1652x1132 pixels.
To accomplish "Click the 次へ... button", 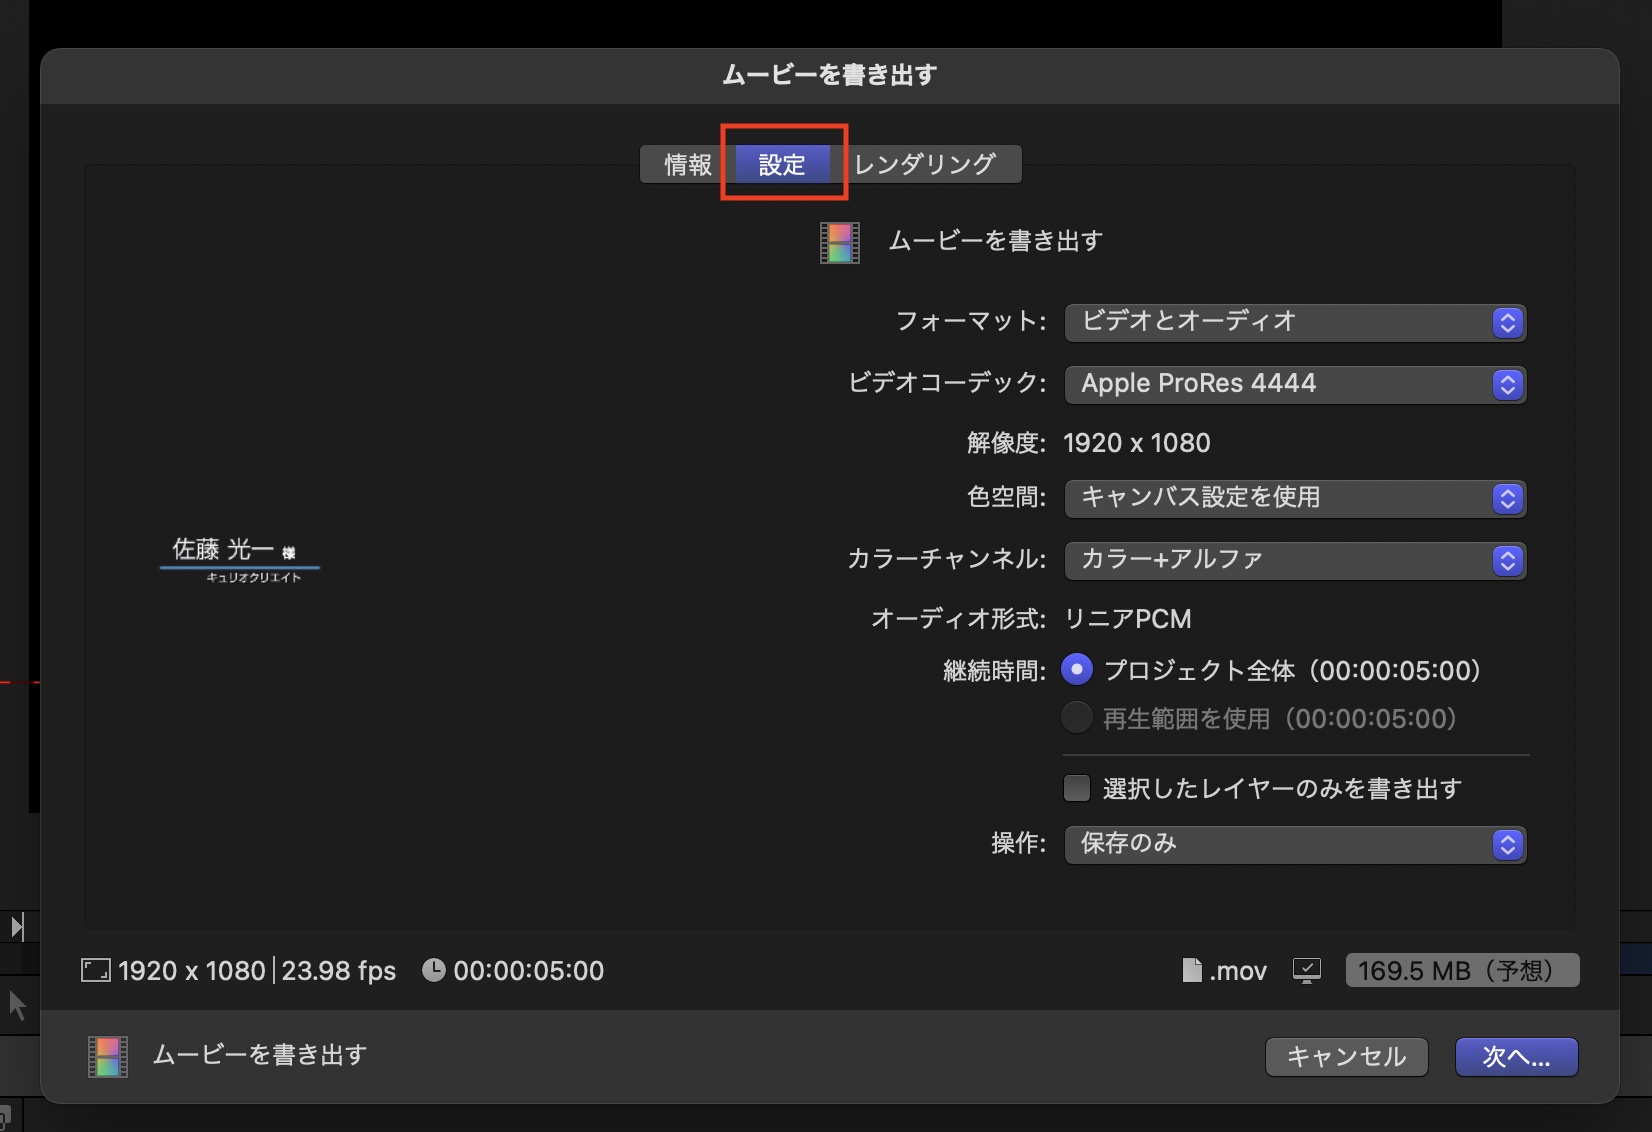I will coord(1516,1056).
